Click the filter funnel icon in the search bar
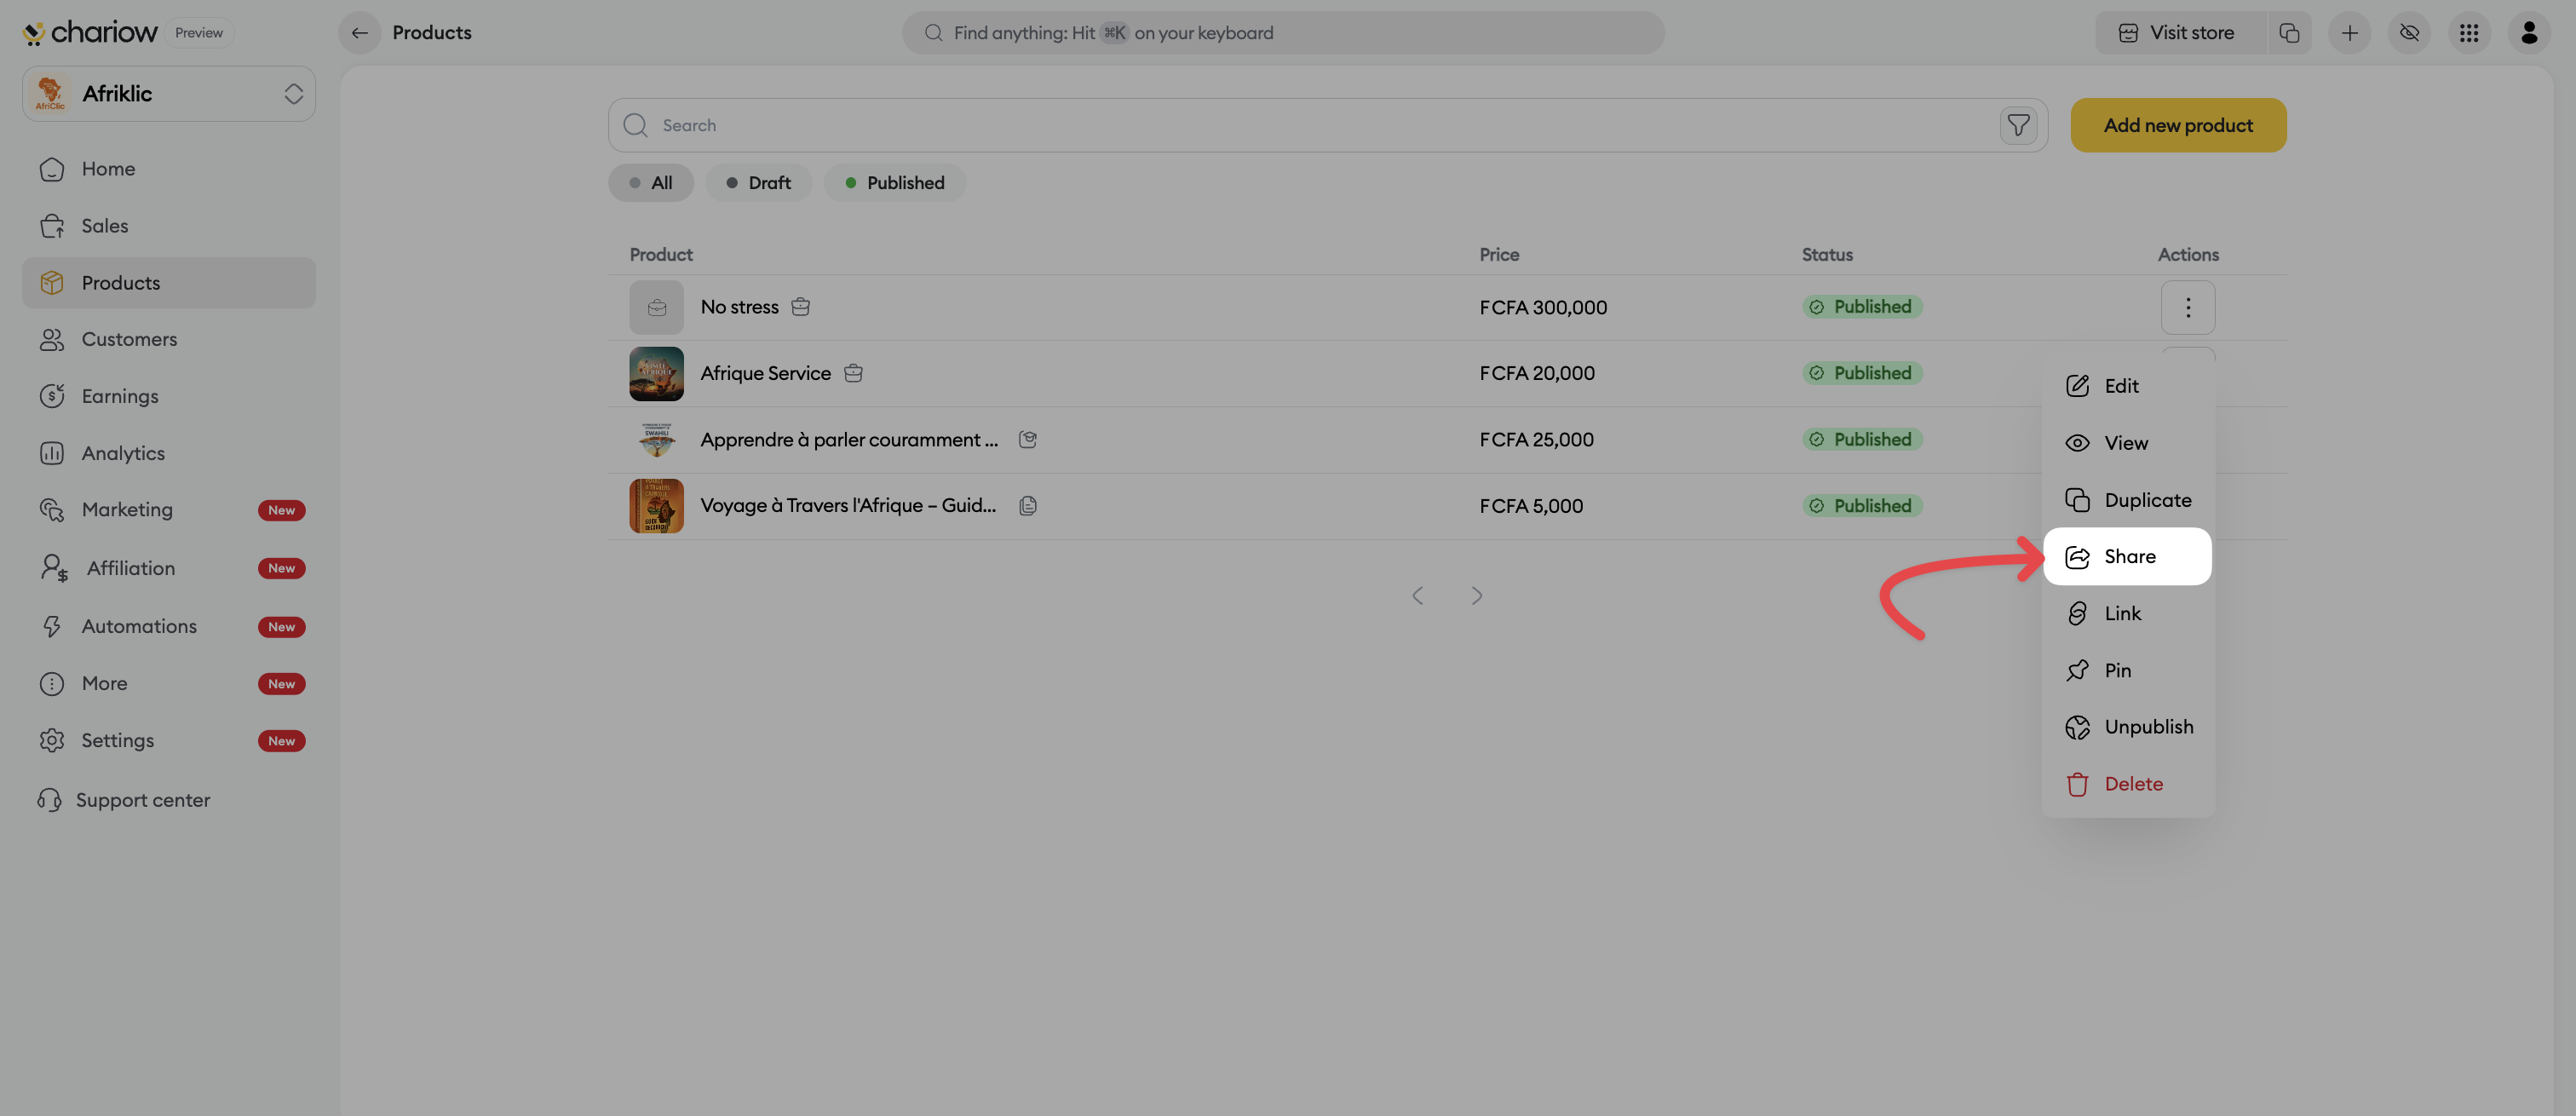The image size is (2576, 1116). pos(2018,125)
